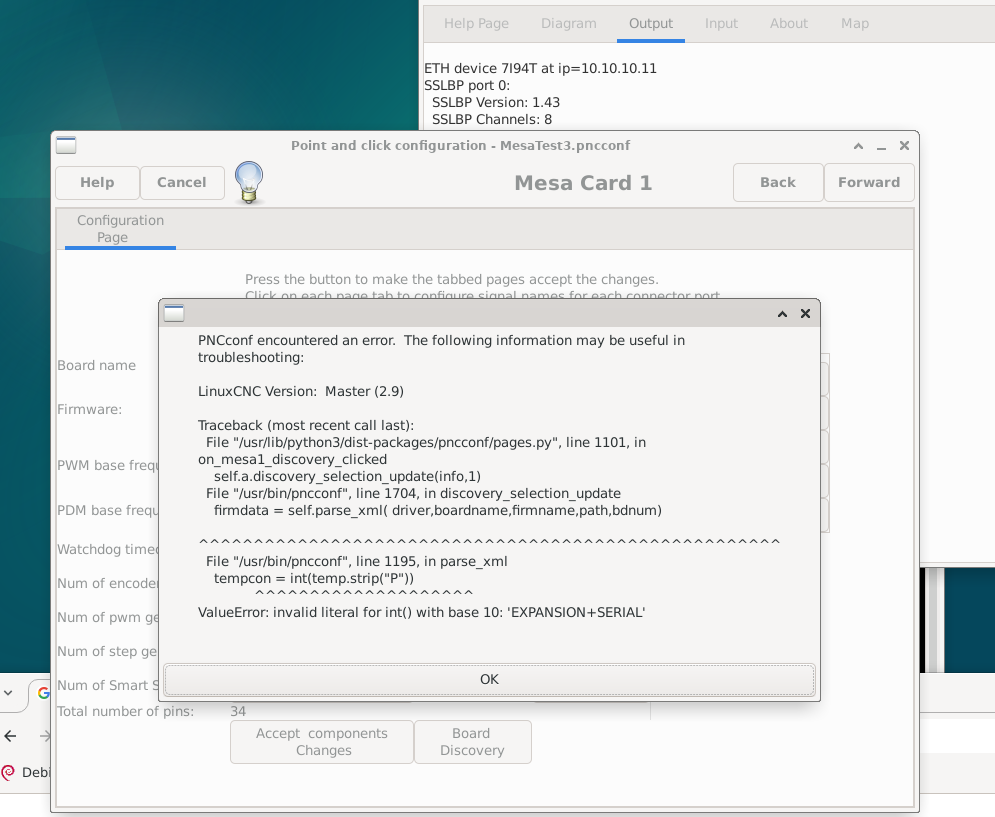
Task: Click the lightbulb hint icon
Action: pos(249,182)
